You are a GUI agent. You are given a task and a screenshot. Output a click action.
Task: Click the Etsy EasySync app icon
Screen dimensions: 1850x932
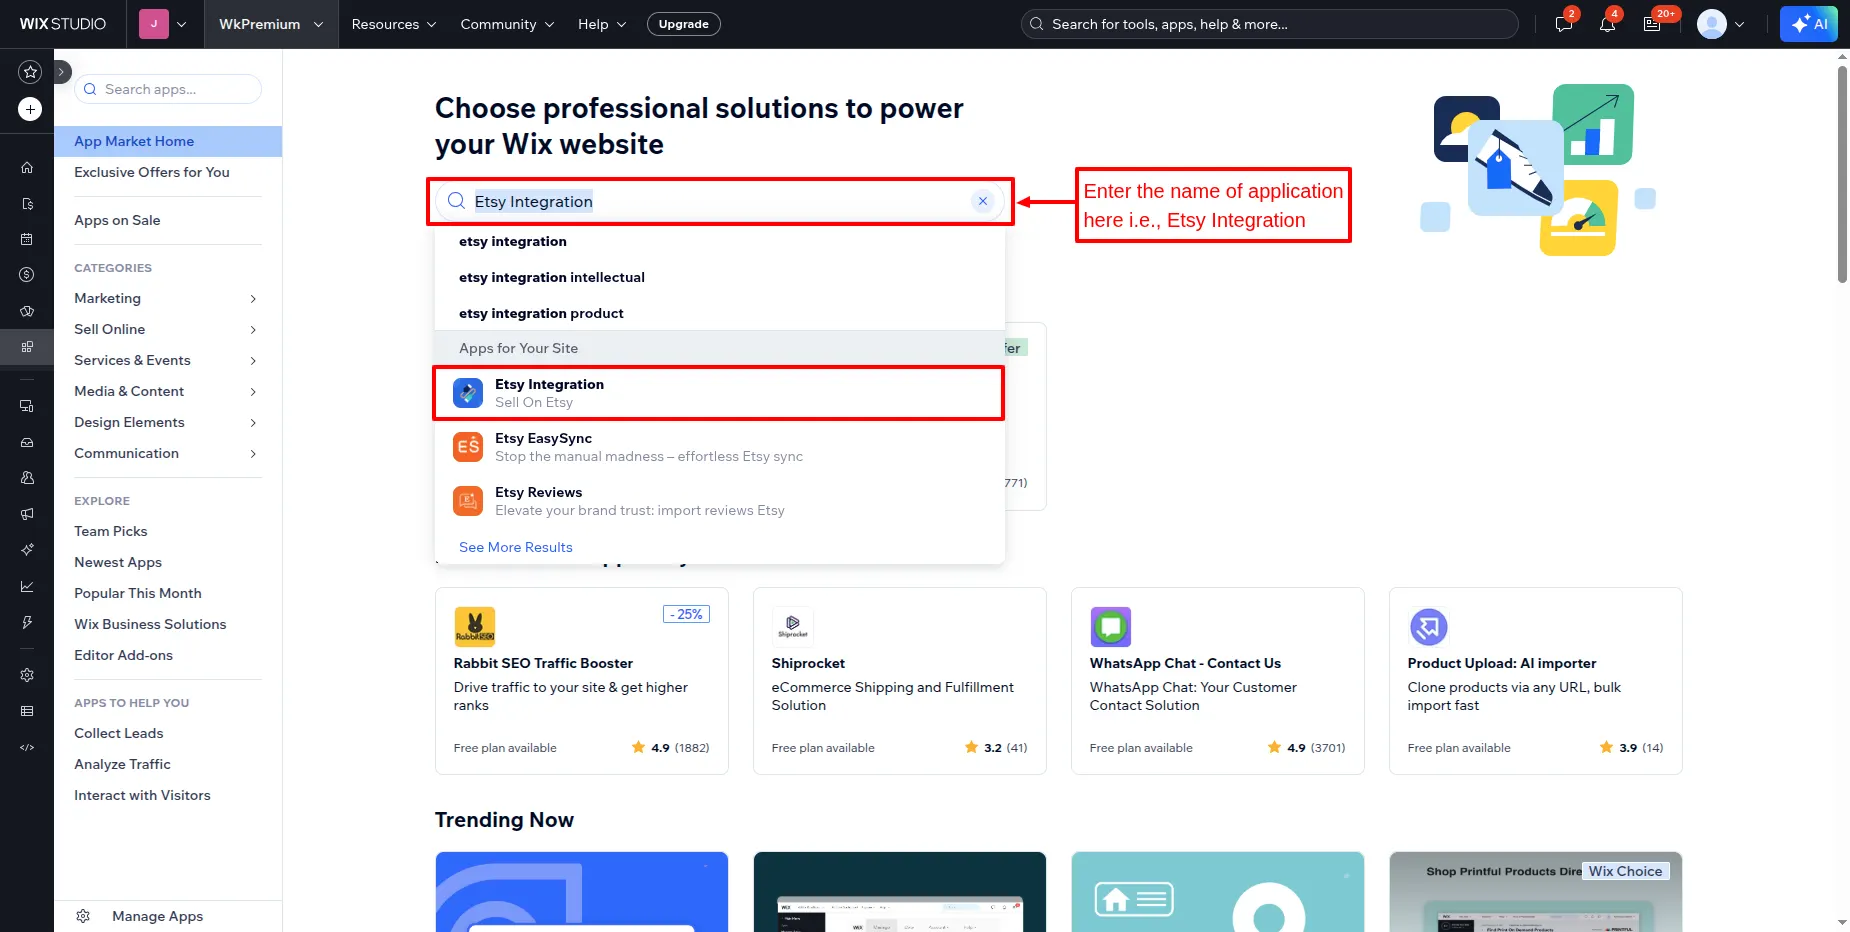pos(467,447)
